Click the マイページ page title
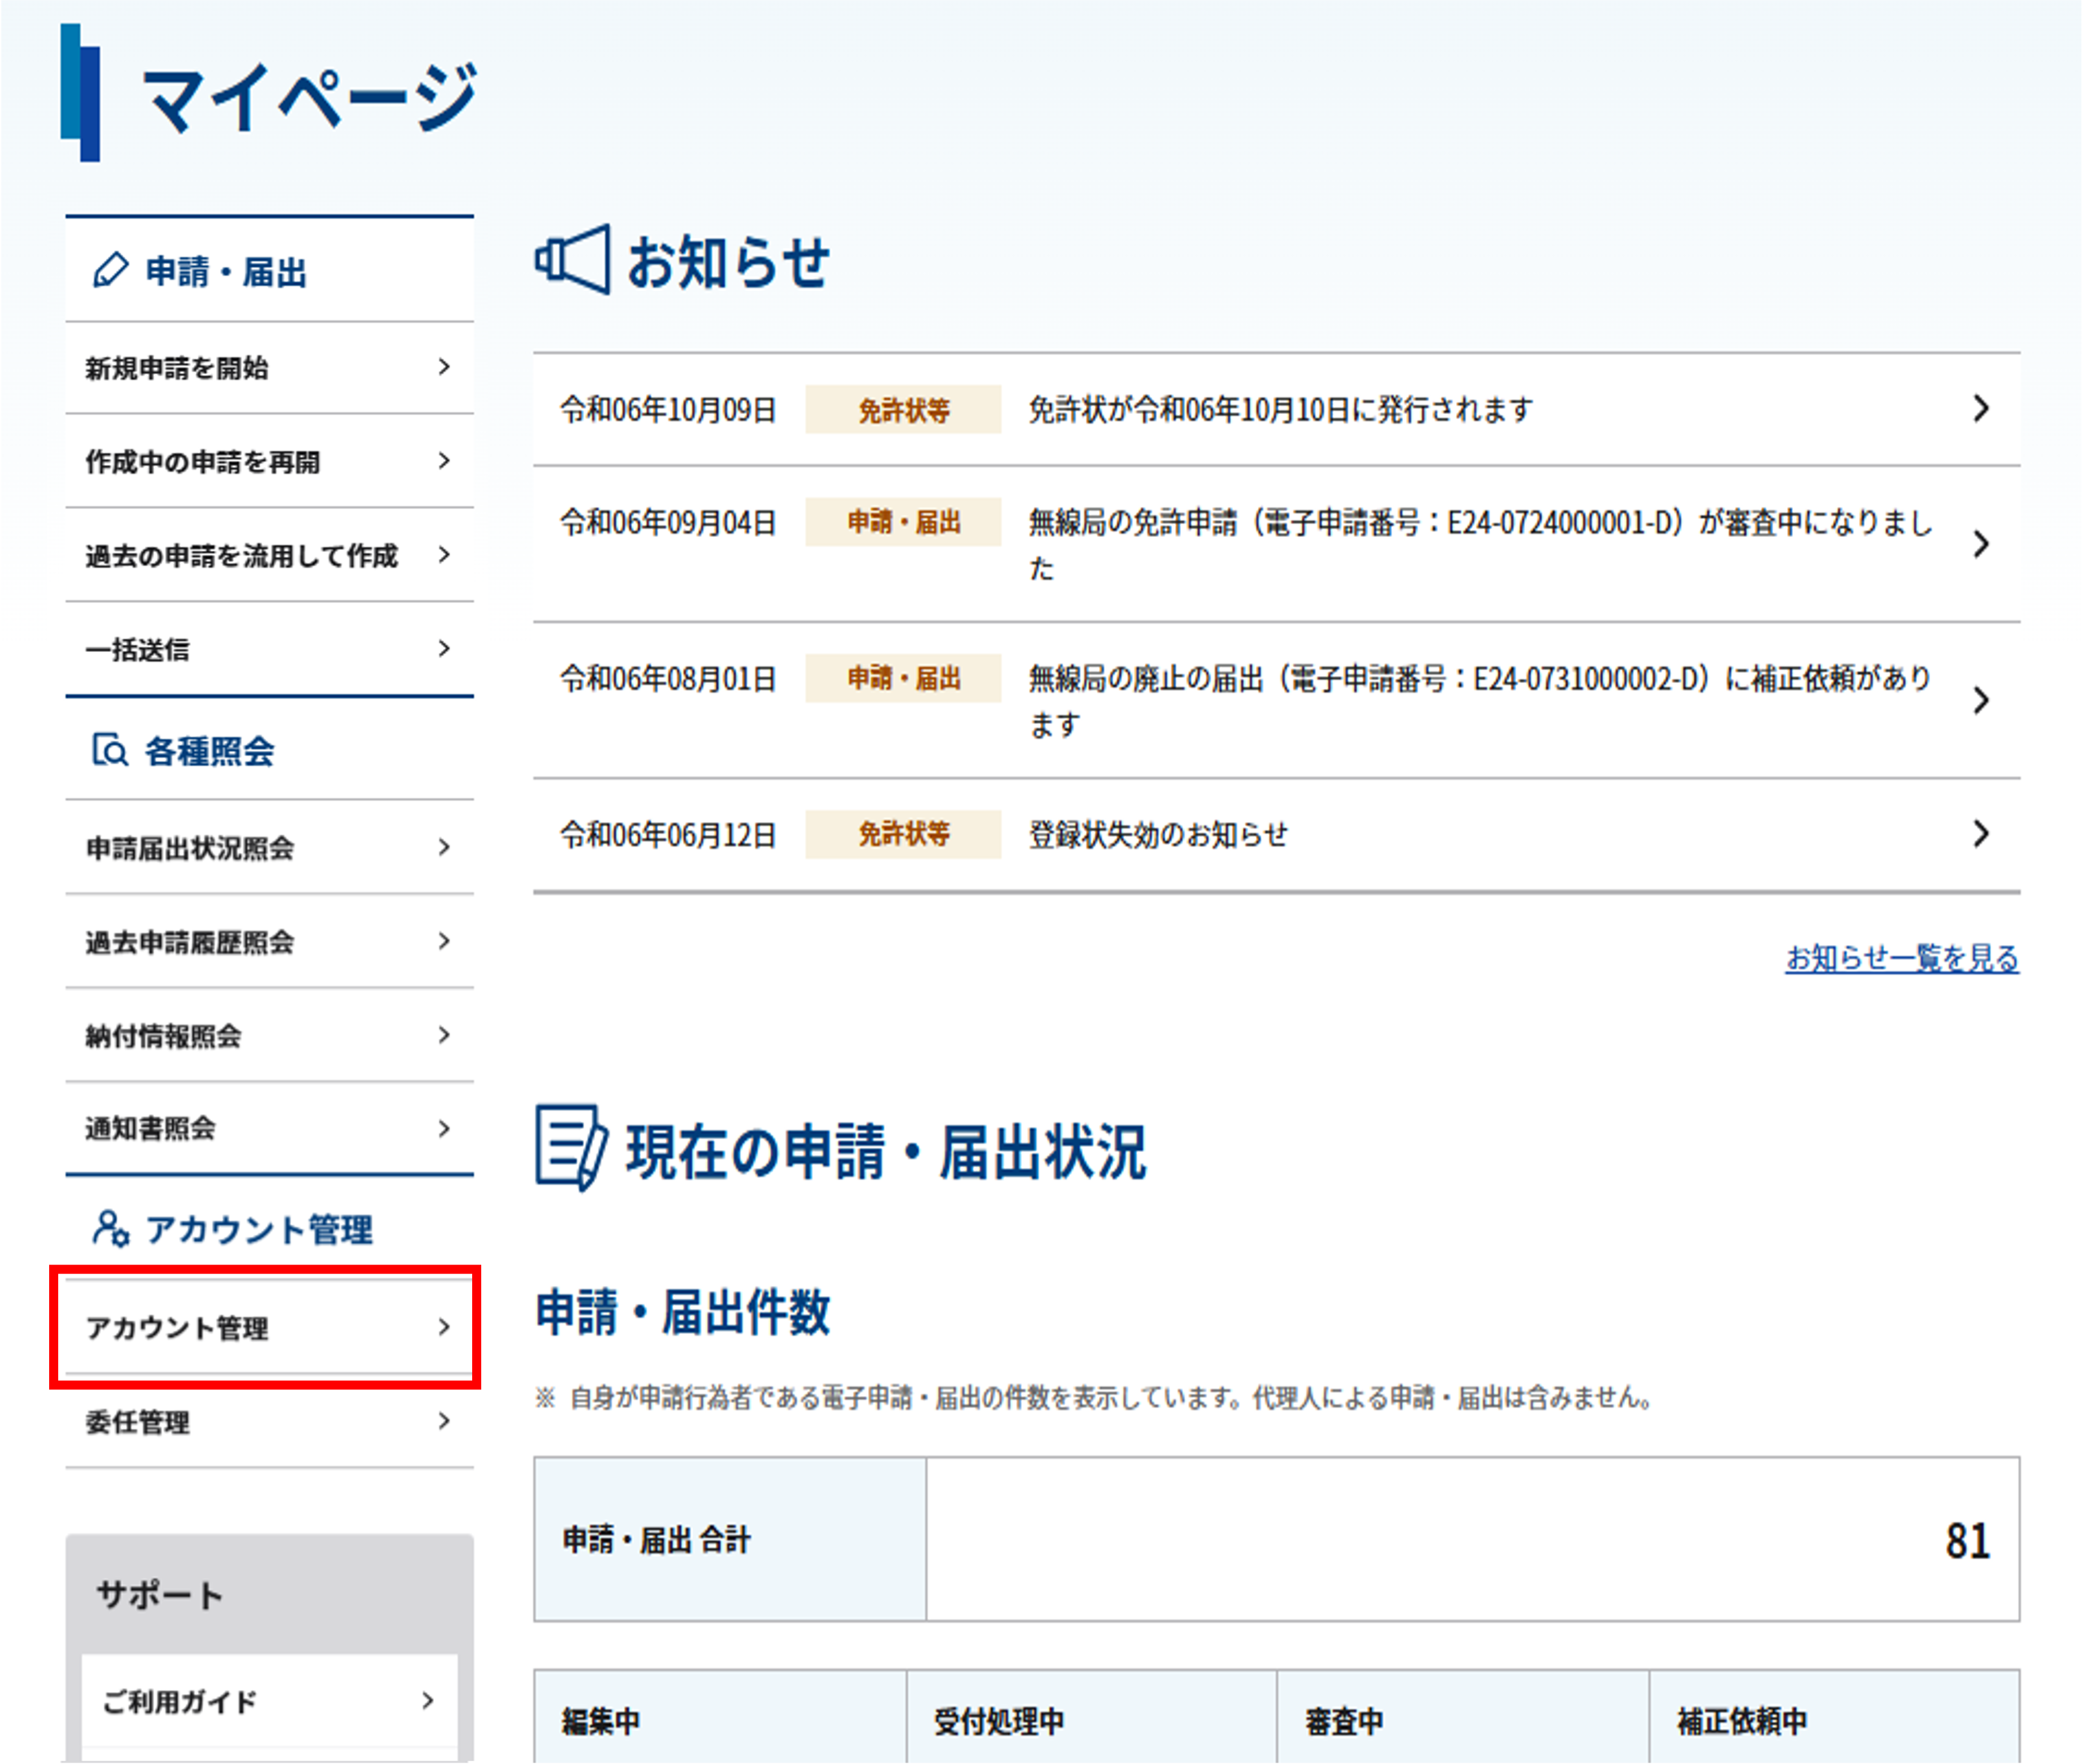 click(x=310, y=97)
